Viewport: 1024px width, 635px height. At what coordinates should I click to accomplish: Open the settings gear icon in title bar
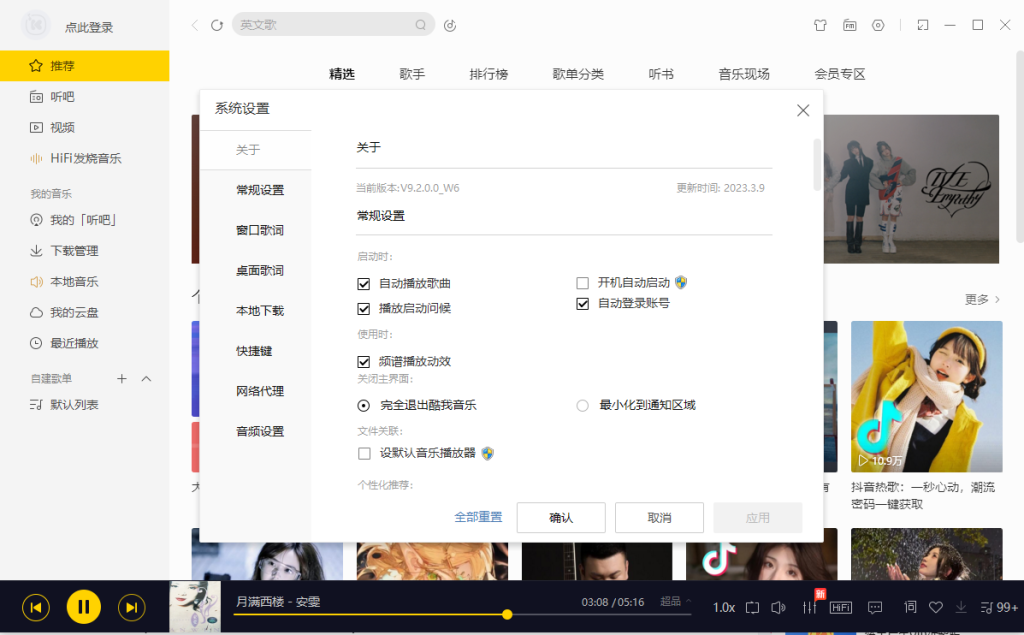pos(878,25)
